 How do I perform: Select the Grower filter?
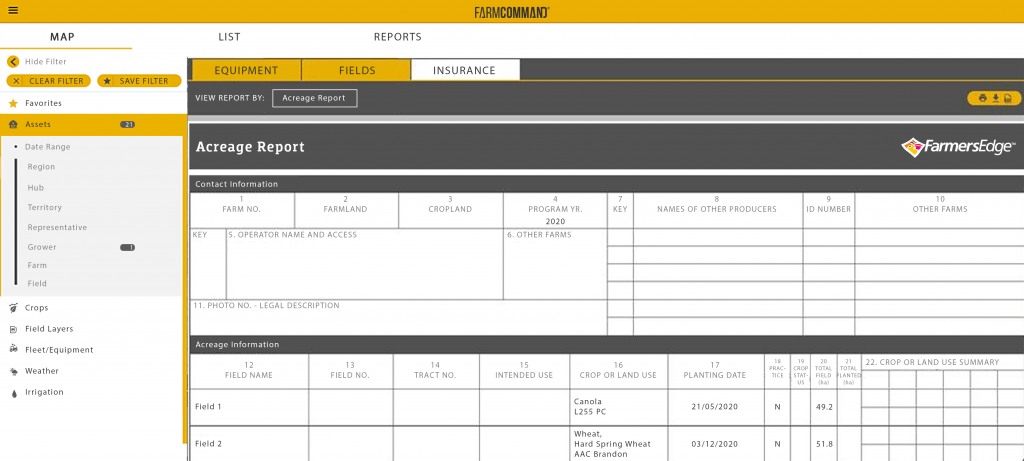tap(42, 247)
